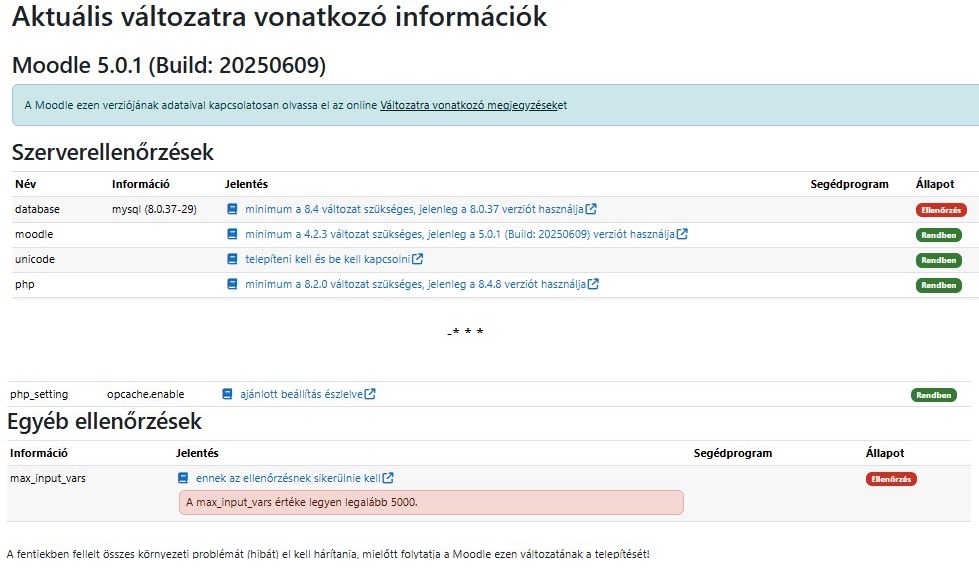Select the 'php_setting' name cell
979x569 pixels.
pos(39,394)
